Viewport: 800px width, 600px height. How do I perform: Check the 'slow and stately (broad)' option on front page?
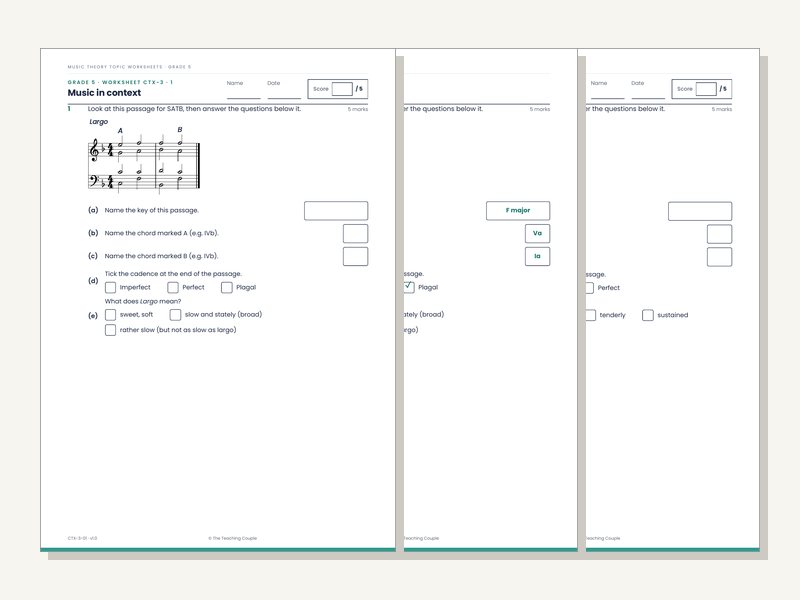[x=175, y=315]
